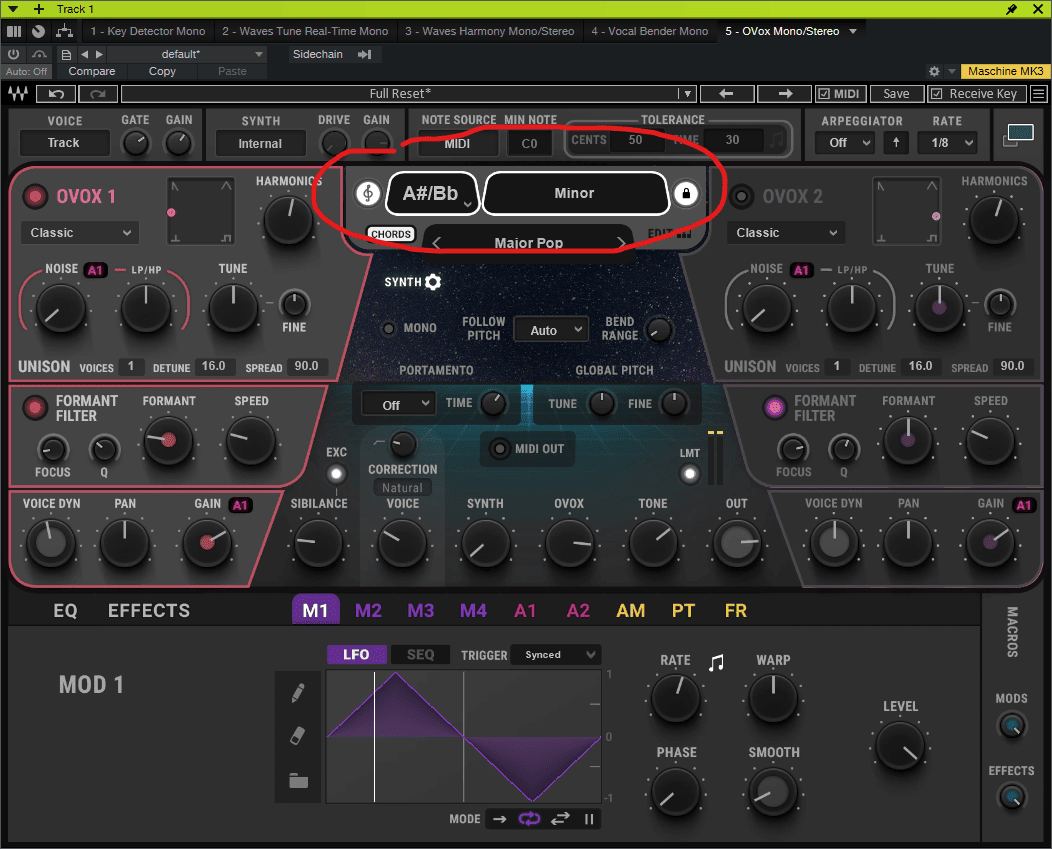
Task: Click the CHORDS button
Action: click(391, 234)
